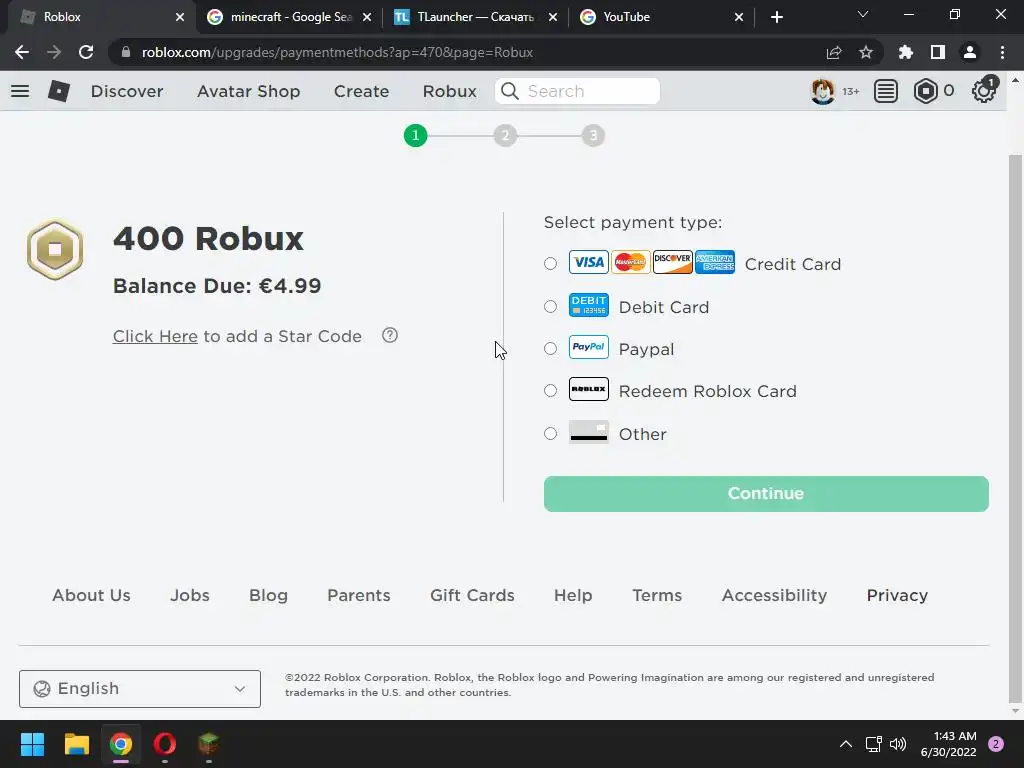Expand Chrome tab search chevron
1024x768 pixels.
(x=863, y=14)
